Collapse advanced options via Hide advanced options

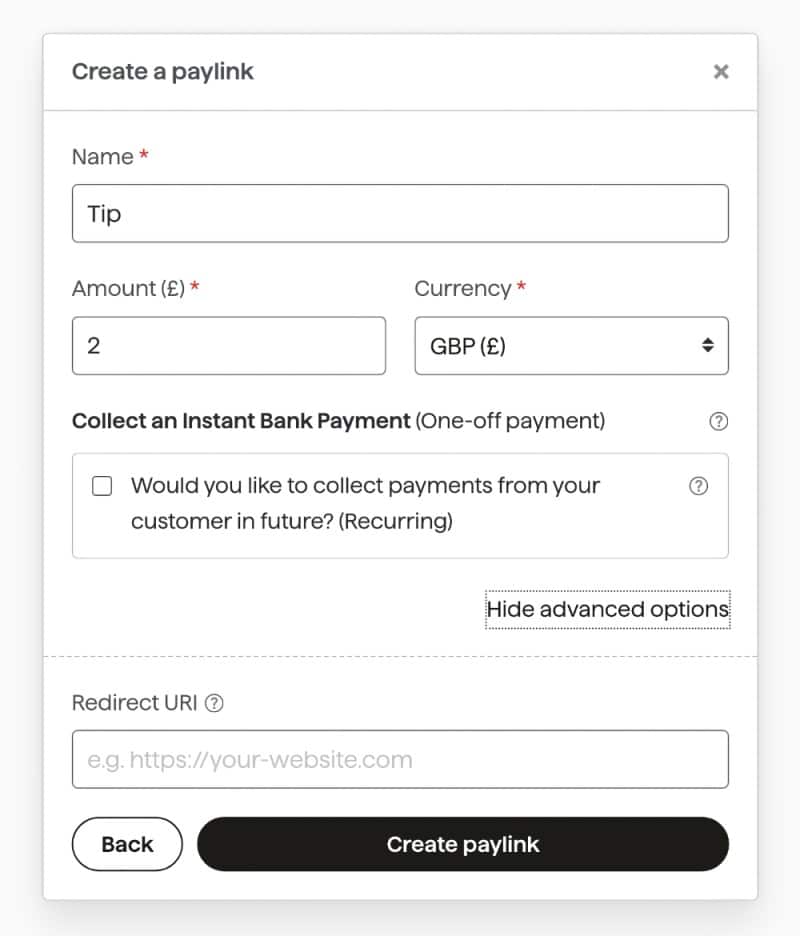607,609
